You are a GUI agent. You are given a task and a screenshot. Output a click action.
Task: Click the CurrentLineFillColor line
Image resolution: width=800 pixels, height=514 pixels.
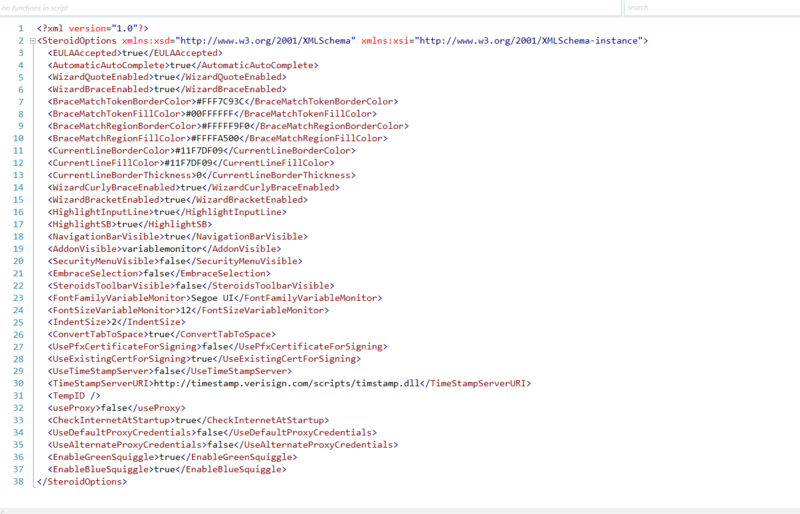pyautogui.click(x=191, y=163)
